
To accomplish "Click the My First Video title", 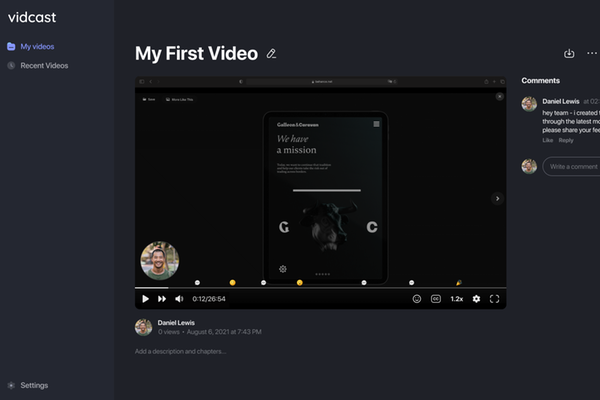I will (196, 53).
